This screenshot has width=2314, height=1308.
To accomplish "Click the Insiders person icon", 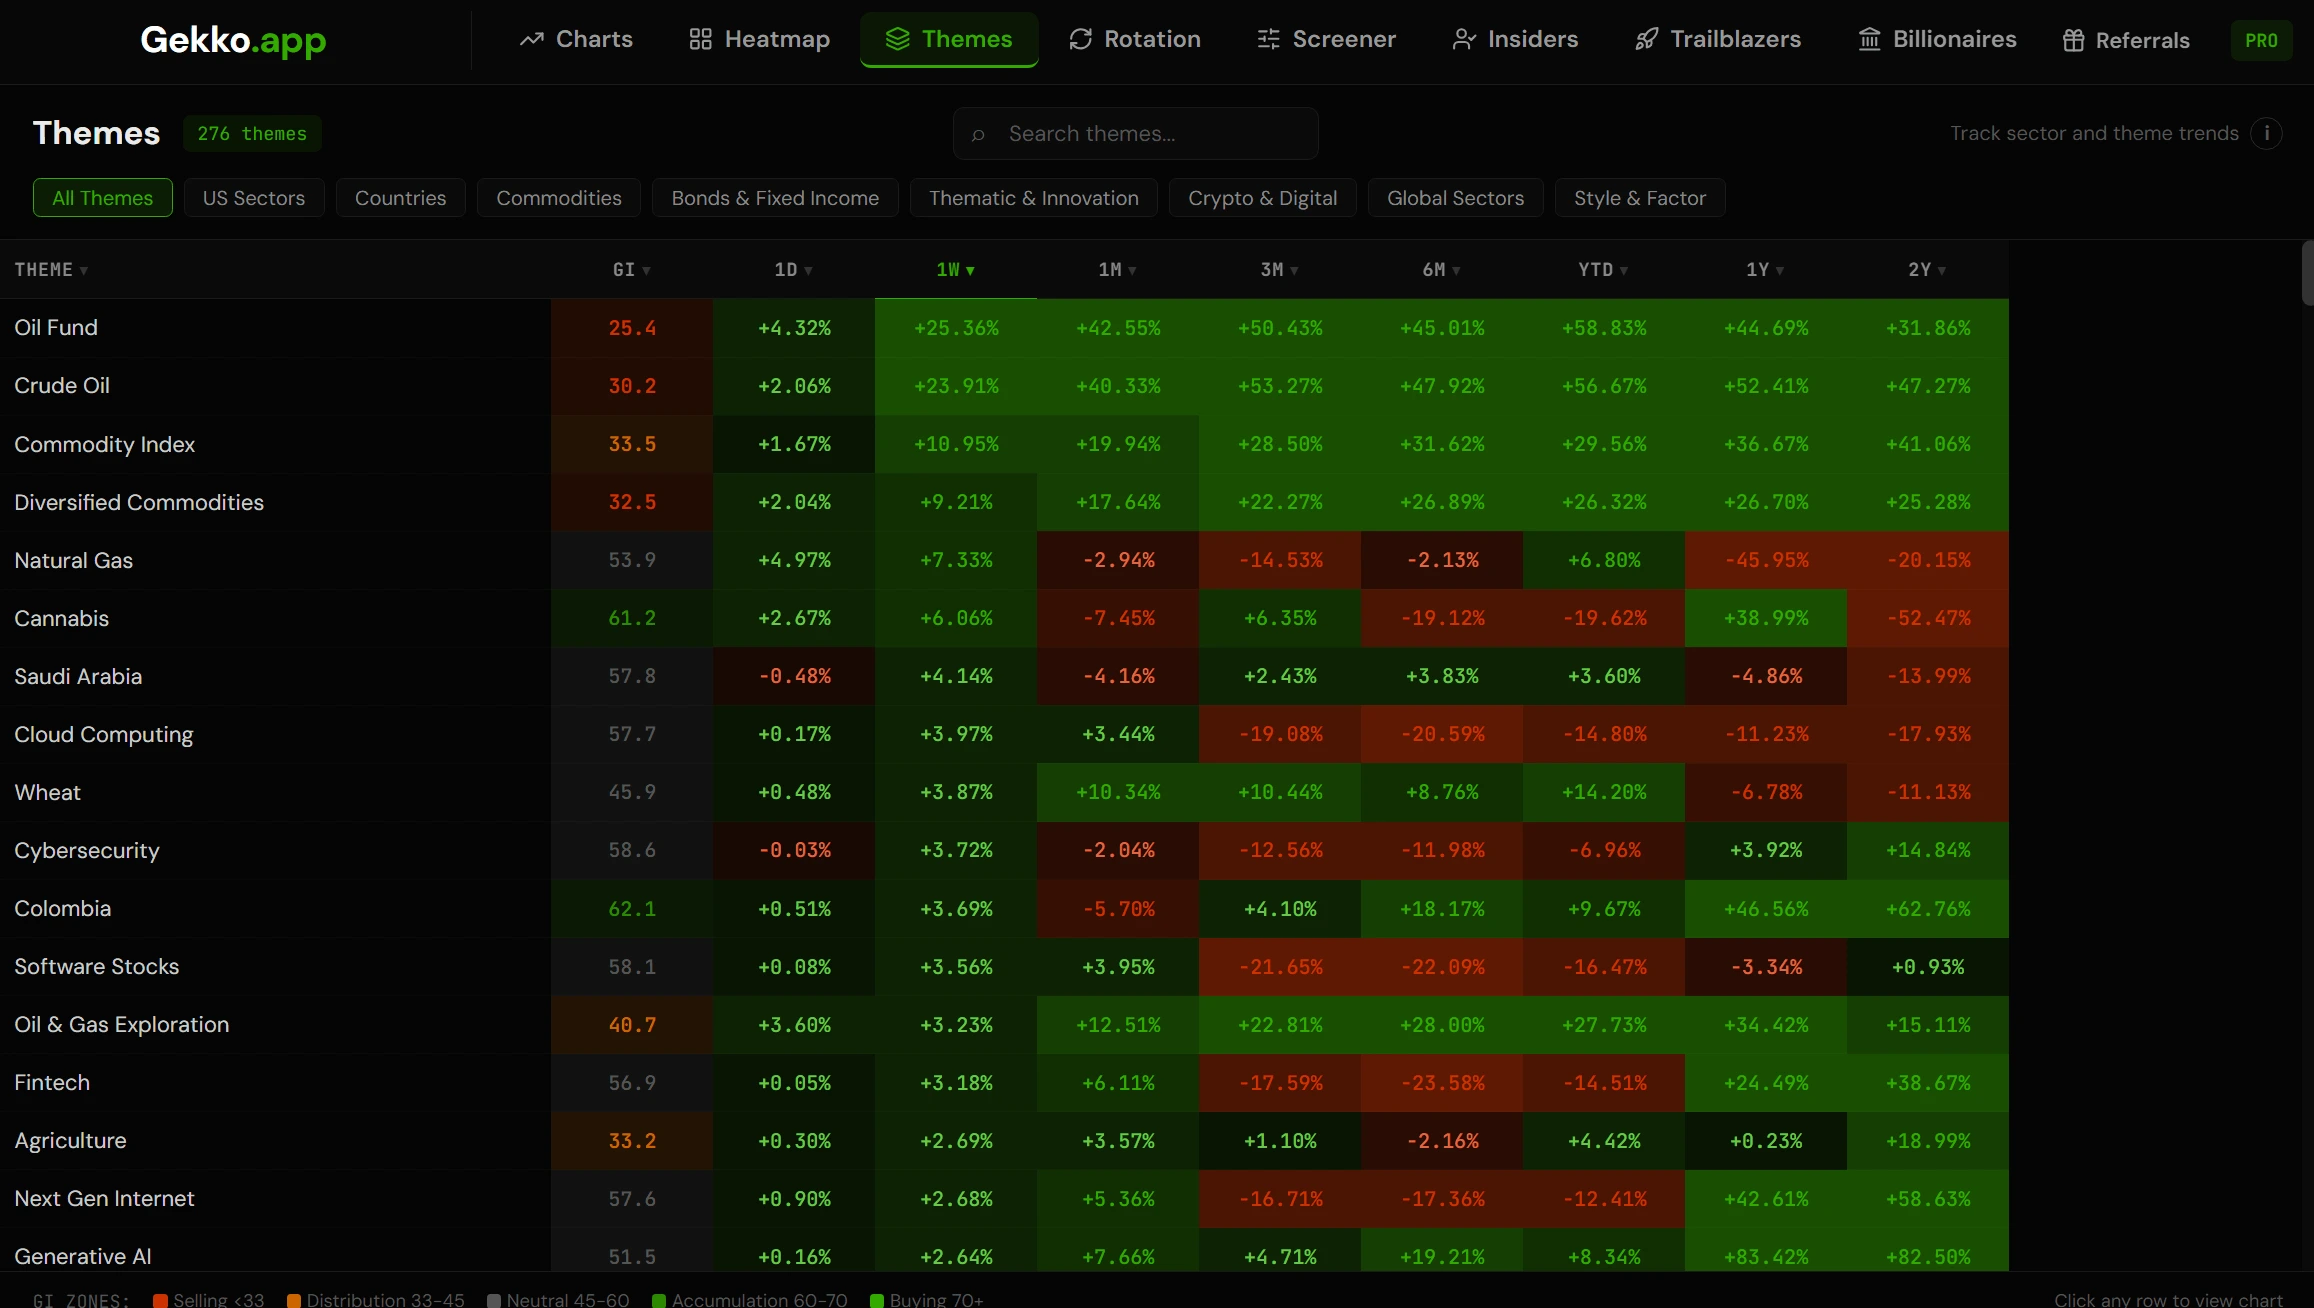I will pos(1464,39).
